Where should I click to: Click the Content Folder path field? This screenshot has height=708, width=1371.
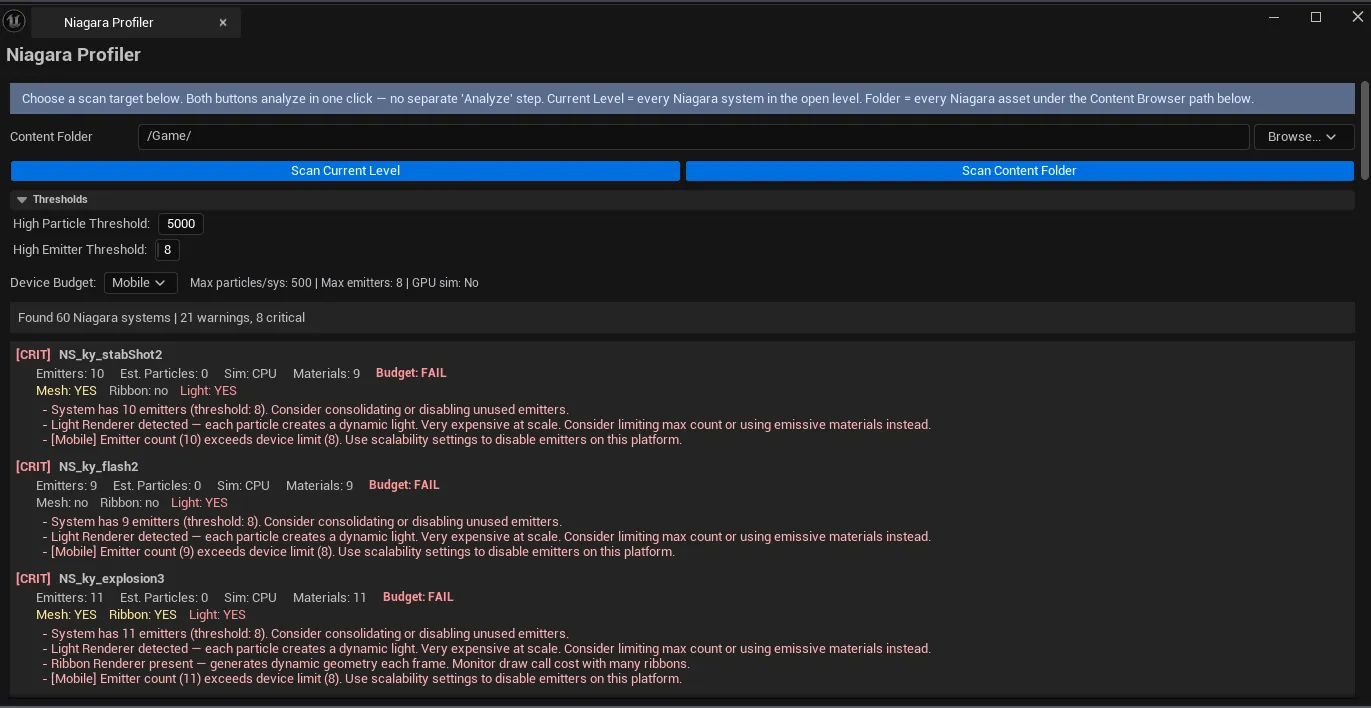tap(693, 136)
